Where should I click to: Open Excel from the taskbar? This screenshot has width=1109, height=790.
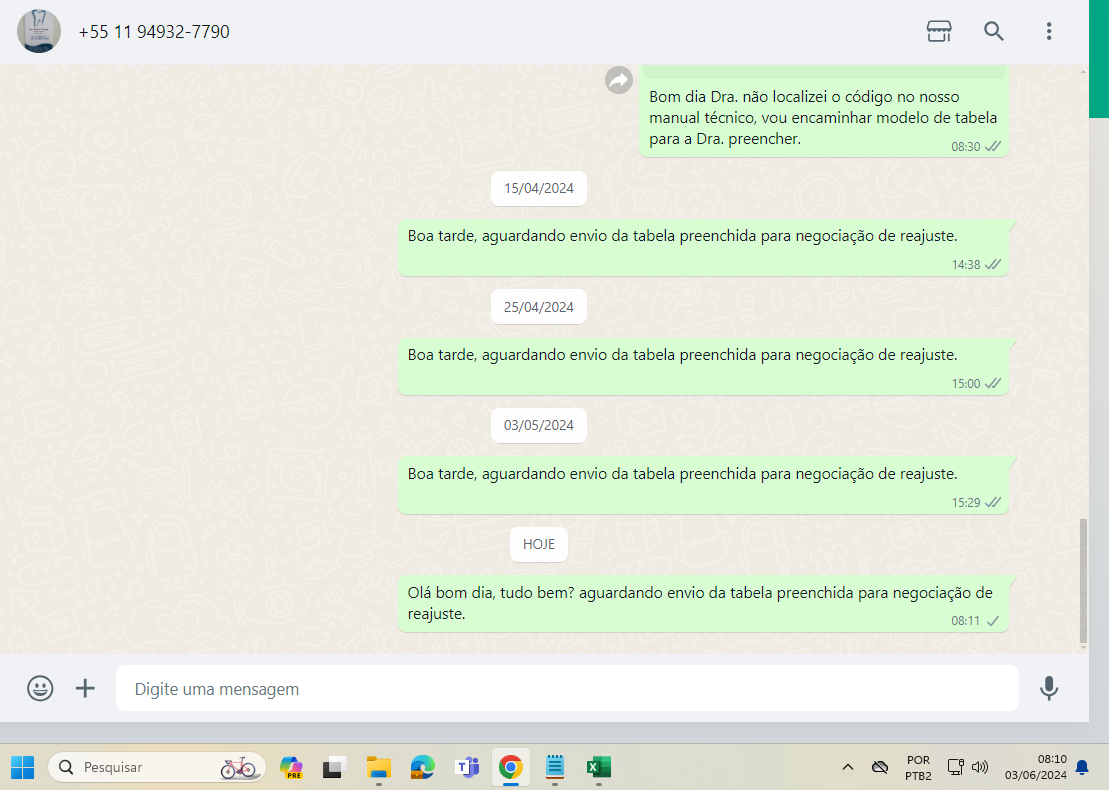pyautogui.click(x=598, y=767)
